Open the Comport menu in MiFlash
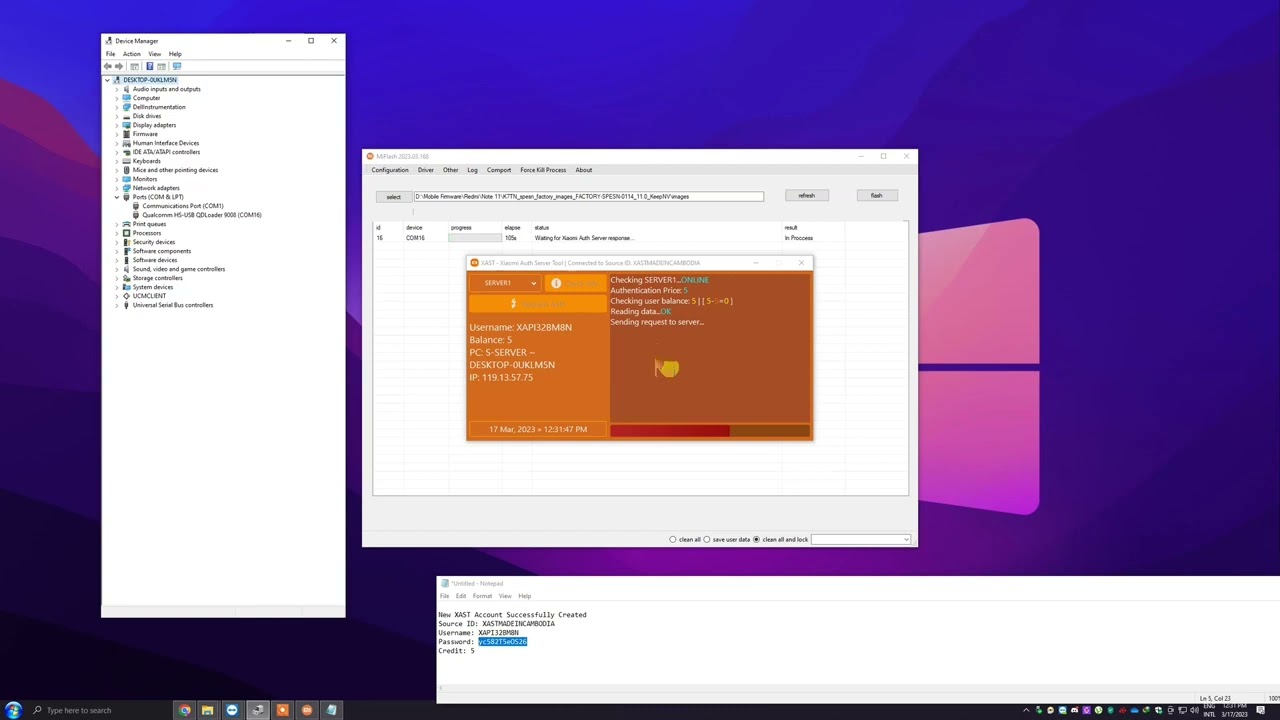 tap(499, 170)
